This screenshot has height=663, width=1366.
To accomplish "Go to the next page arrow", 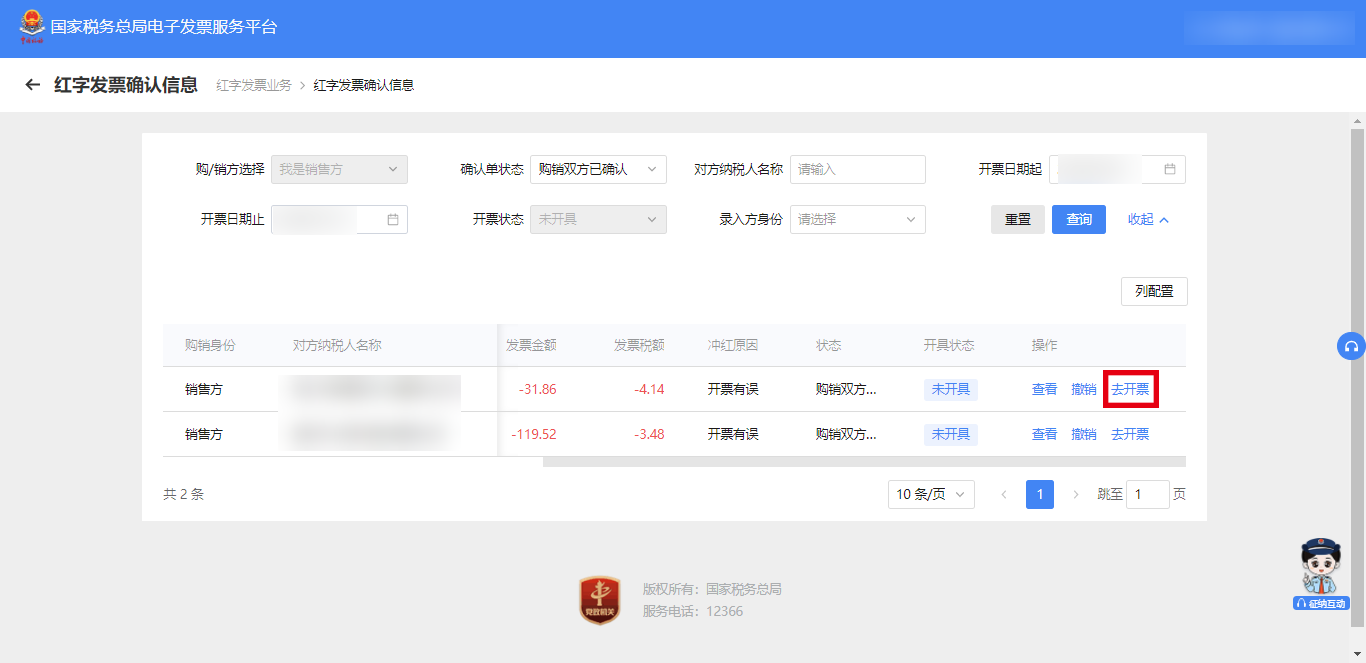I will [x=1076, y=494].
